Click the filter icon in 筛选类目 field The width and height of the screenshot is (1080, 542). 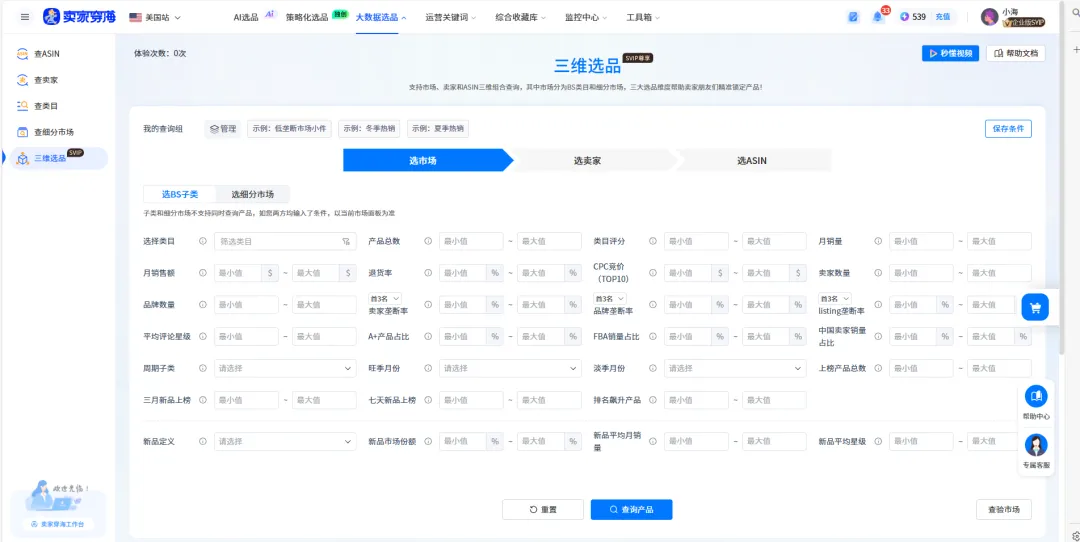pyautogui.click(x=346, y=242)
